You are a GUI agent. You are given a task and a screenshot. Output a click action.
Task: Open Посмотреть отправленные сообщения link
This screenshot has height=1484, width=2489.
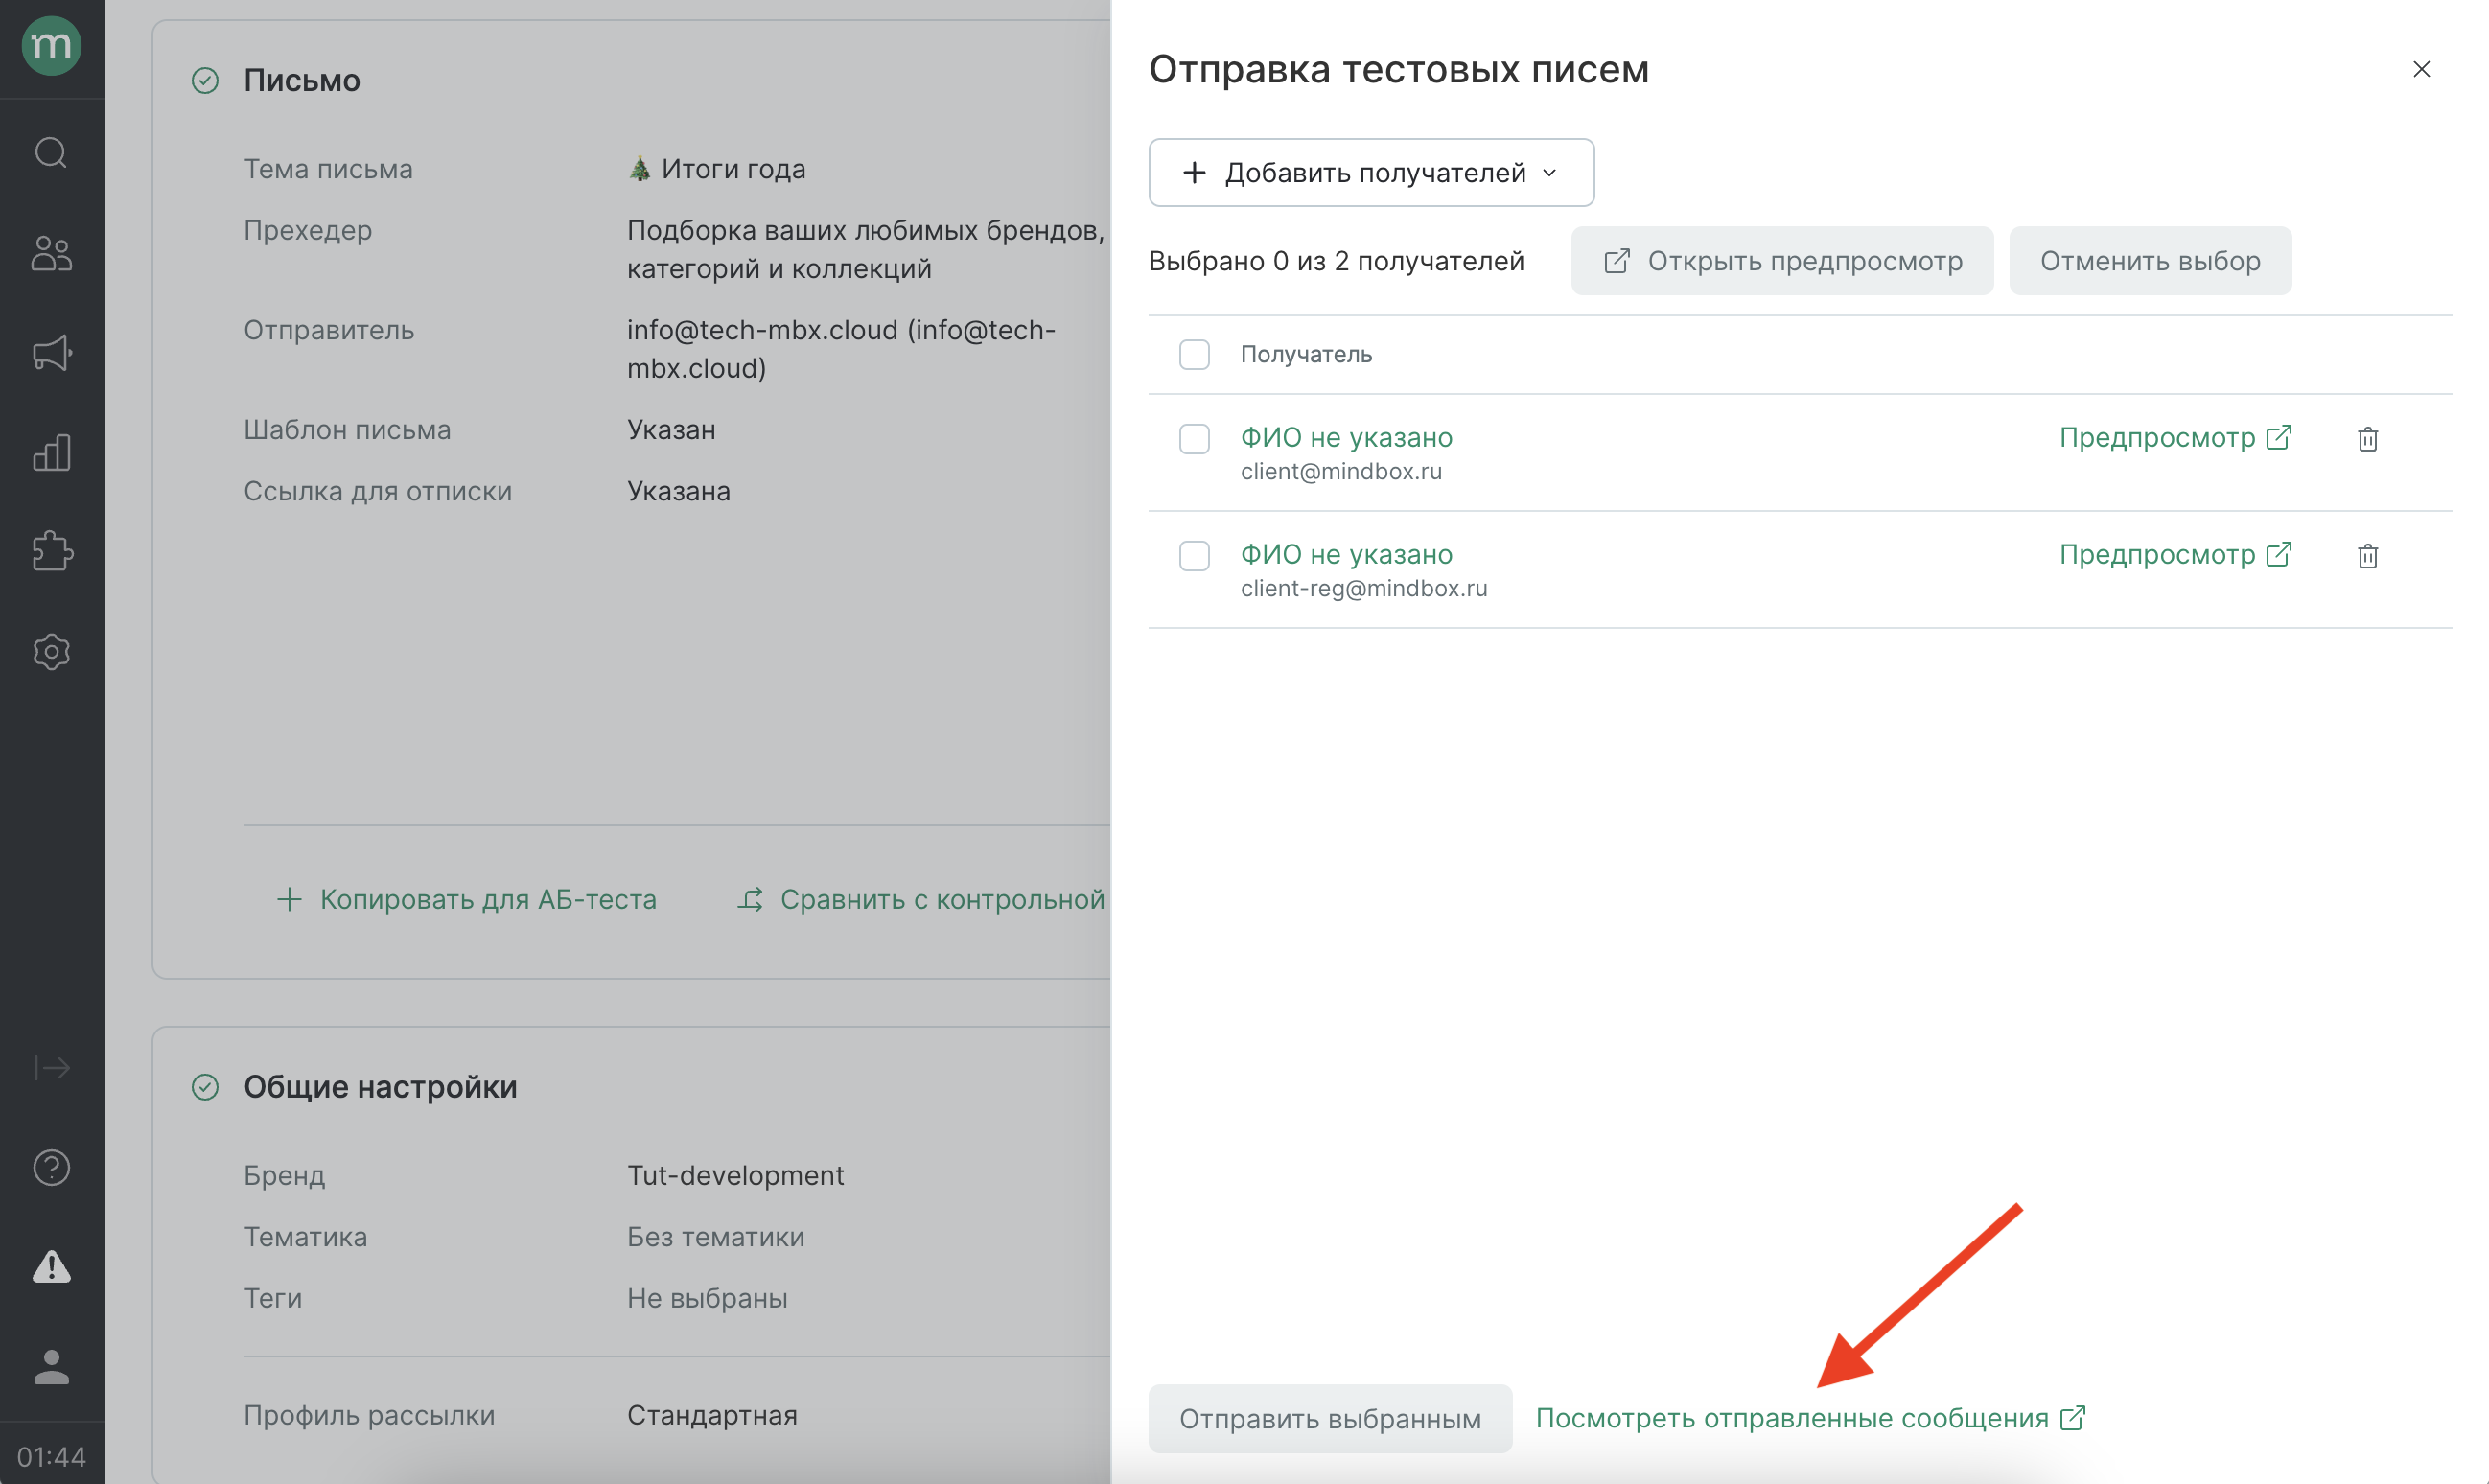click(x=1810, y=1418)
